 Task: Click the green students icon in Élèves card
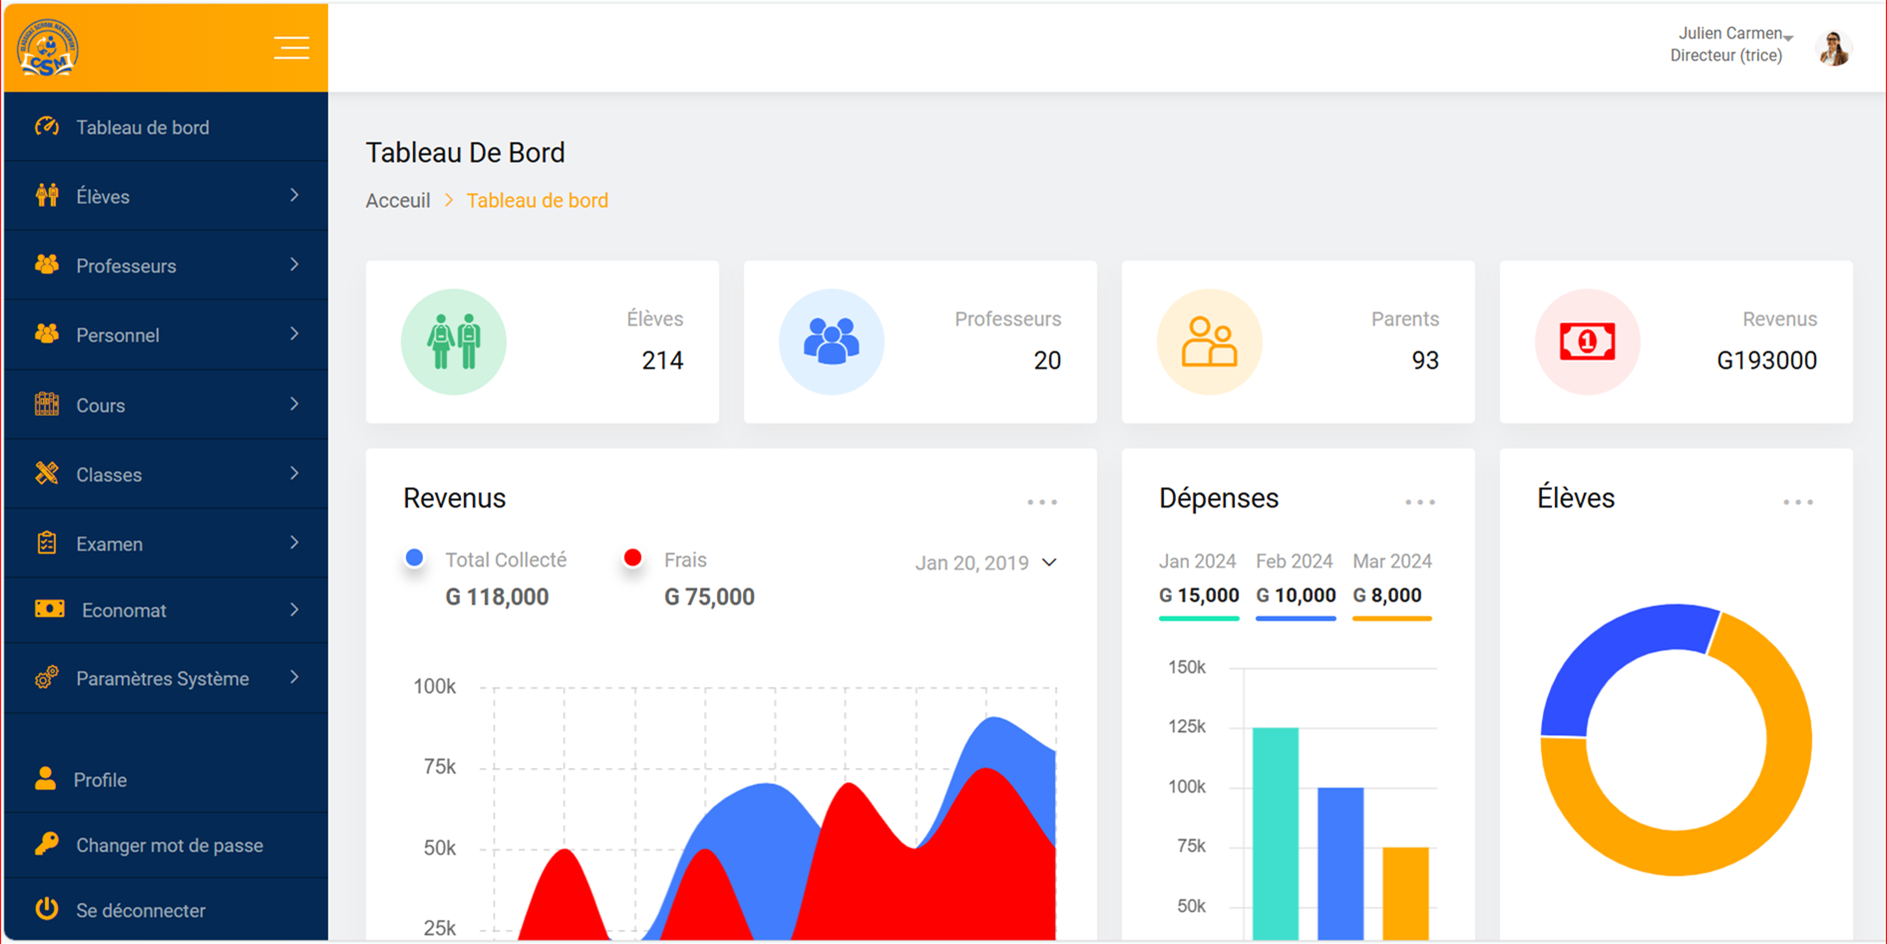pos(453,342)
